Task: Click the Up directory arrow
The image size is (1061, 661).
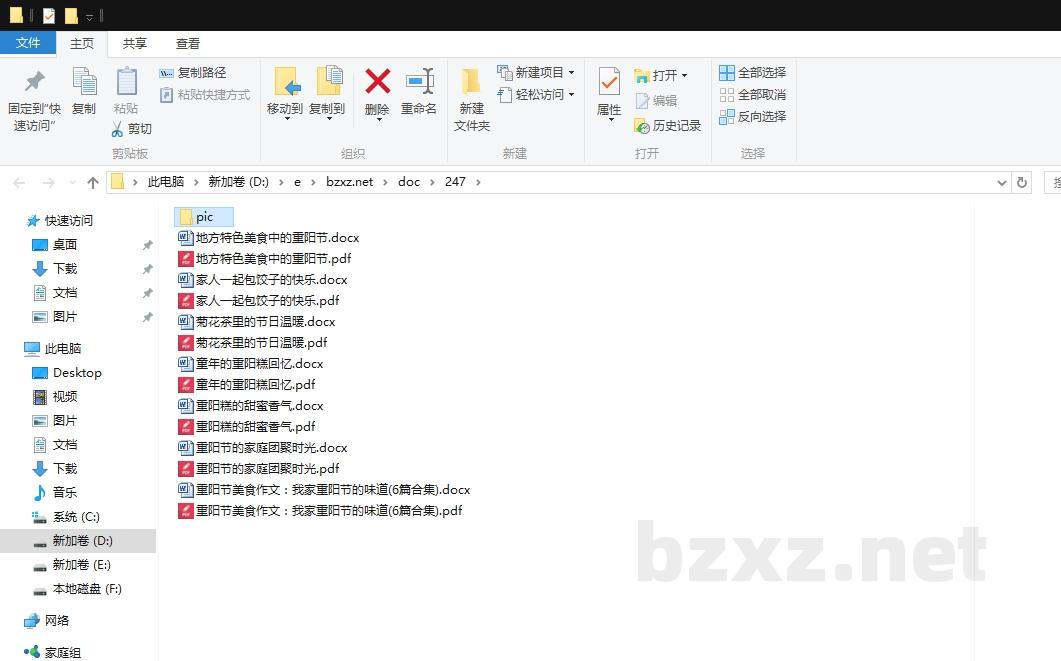Action: click(x=93, y=182)
